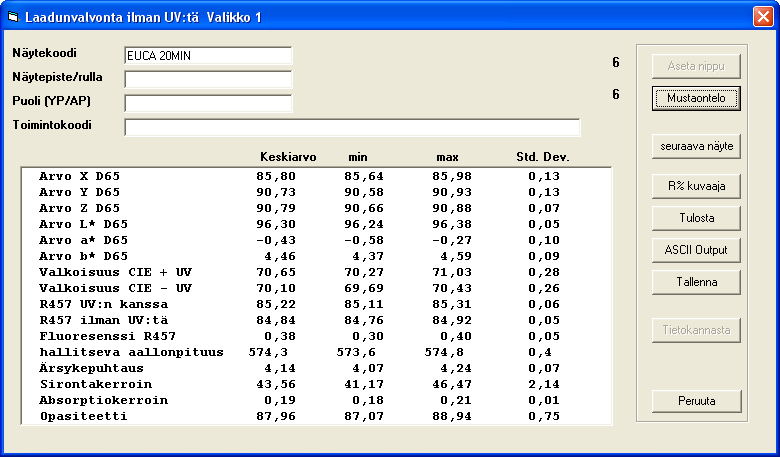Select the Absorptiokerroin row label
The width and height of the screenshot is (780, 457).
coord(103,400)
